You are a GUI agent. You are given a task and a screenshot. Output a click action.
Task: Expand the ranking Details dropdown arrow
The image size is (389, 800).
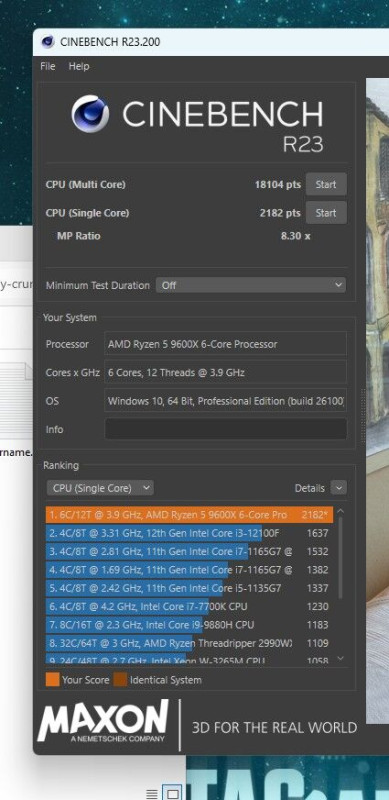click(x=338, y=488)
